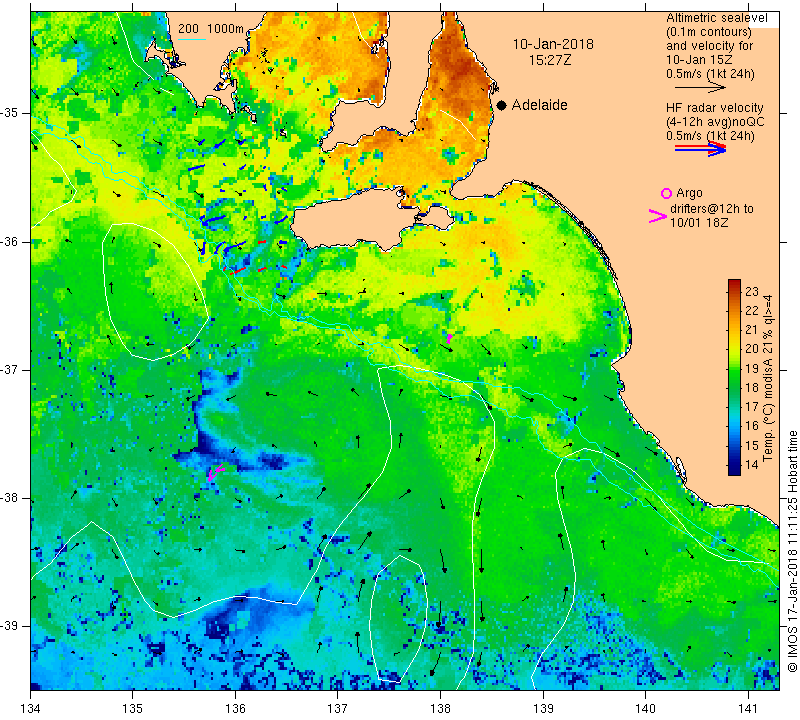The height and width of the screenshot is (720, 800).
Task: Click the 14 value on temperature scale
Action: (x=752, y=464)
